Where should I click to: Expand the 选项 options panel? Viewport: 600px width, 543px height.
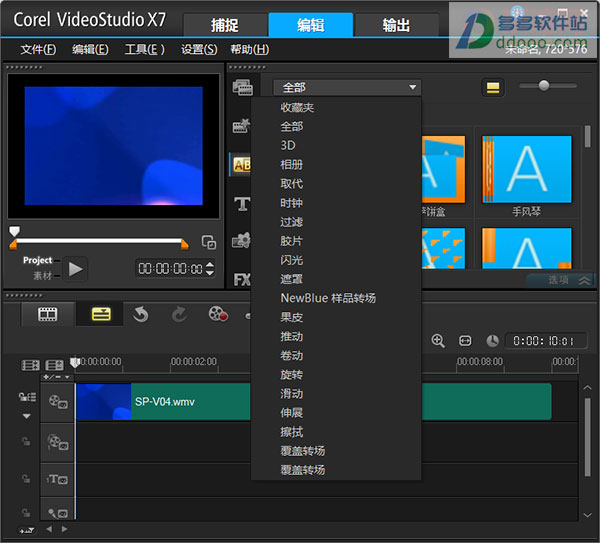coord(561,280)
